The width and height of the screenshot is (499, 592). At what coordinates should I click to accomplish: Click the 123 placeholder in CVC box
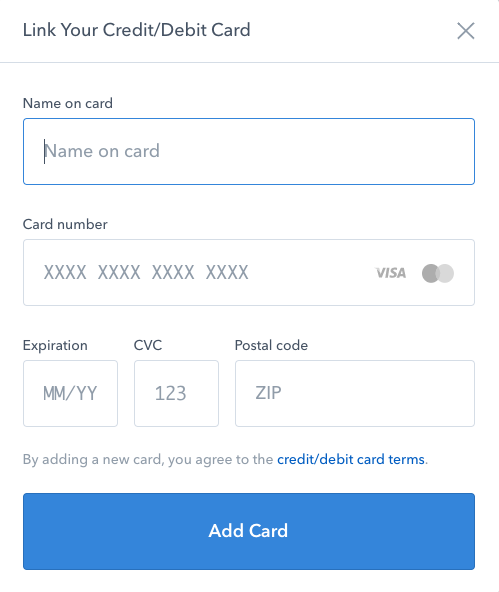(171, 393)
